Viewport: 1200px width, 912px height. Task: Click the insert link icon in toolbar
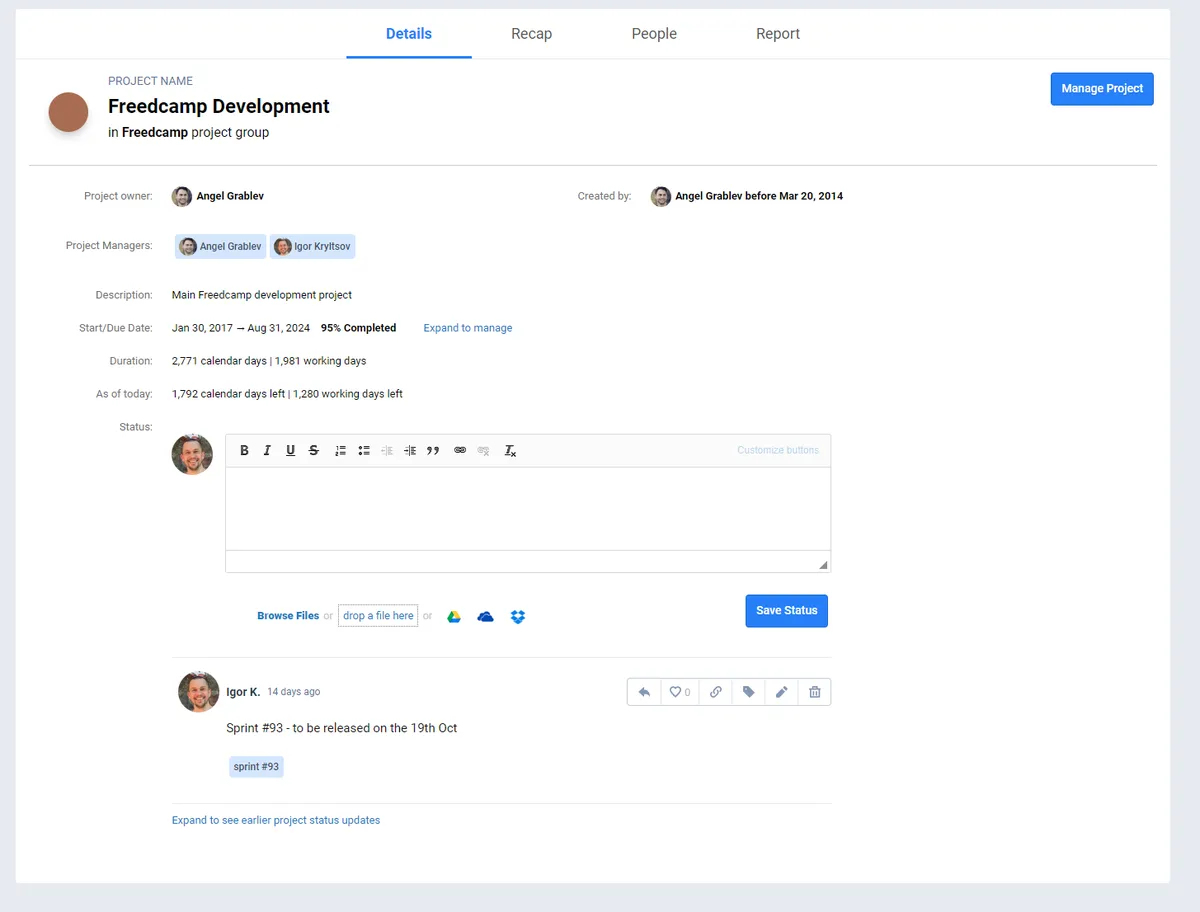point(460,451)
